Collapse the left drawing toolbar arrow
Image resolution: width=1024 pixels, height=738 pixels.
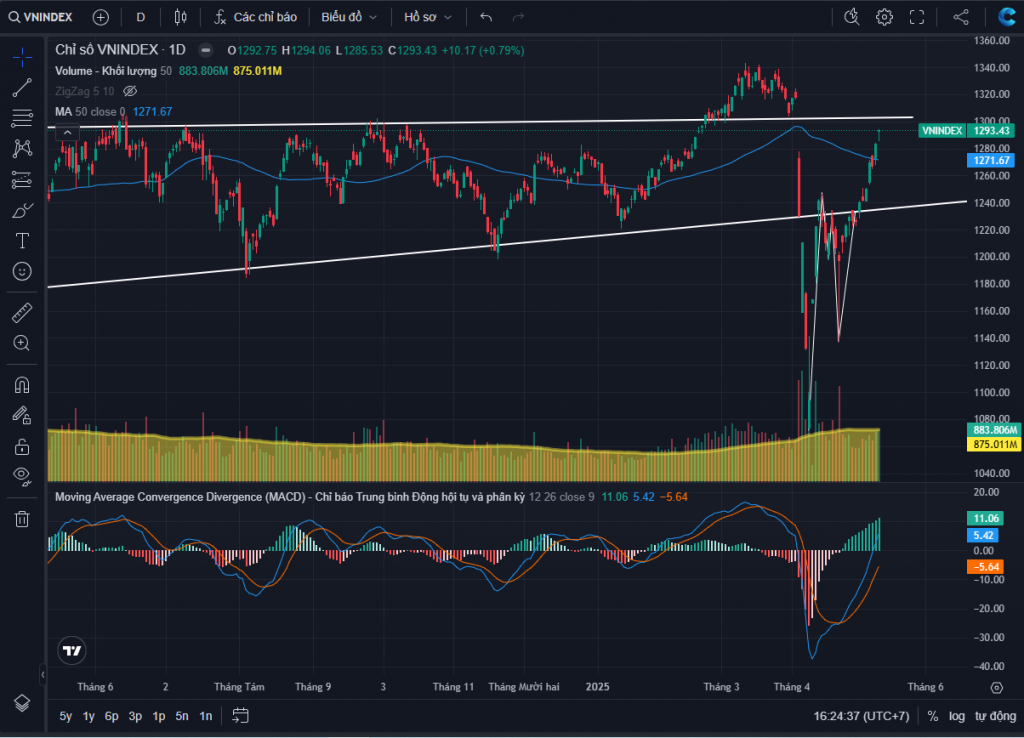coord(42,674)
